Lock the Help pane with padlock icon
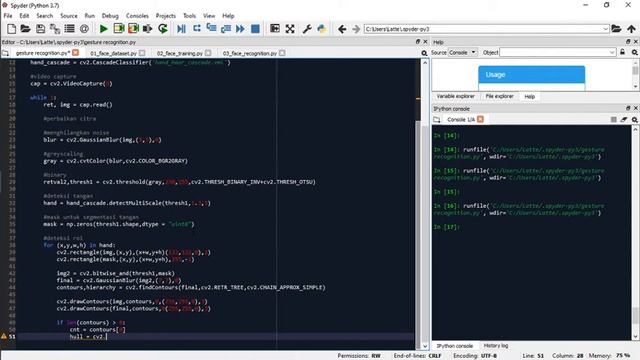Viewport: 640px width, 360px height. coord(622,52)
